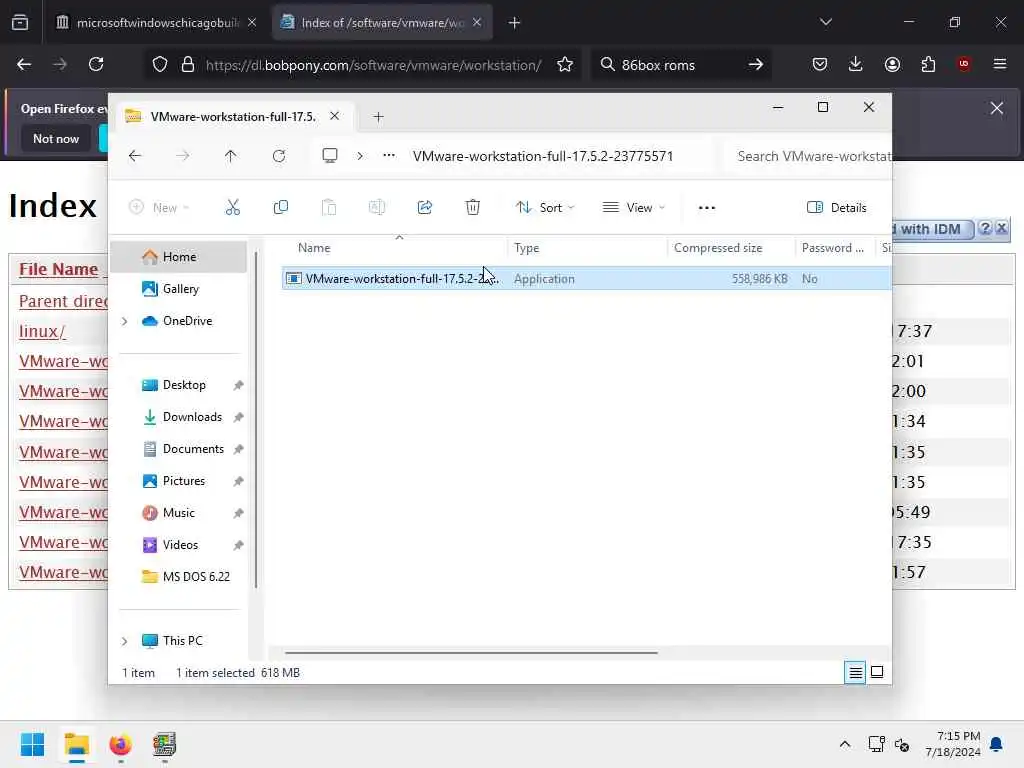1024x768 pixels.
Task: Click the horizontal scrollbar in file list
Action: 471,652
